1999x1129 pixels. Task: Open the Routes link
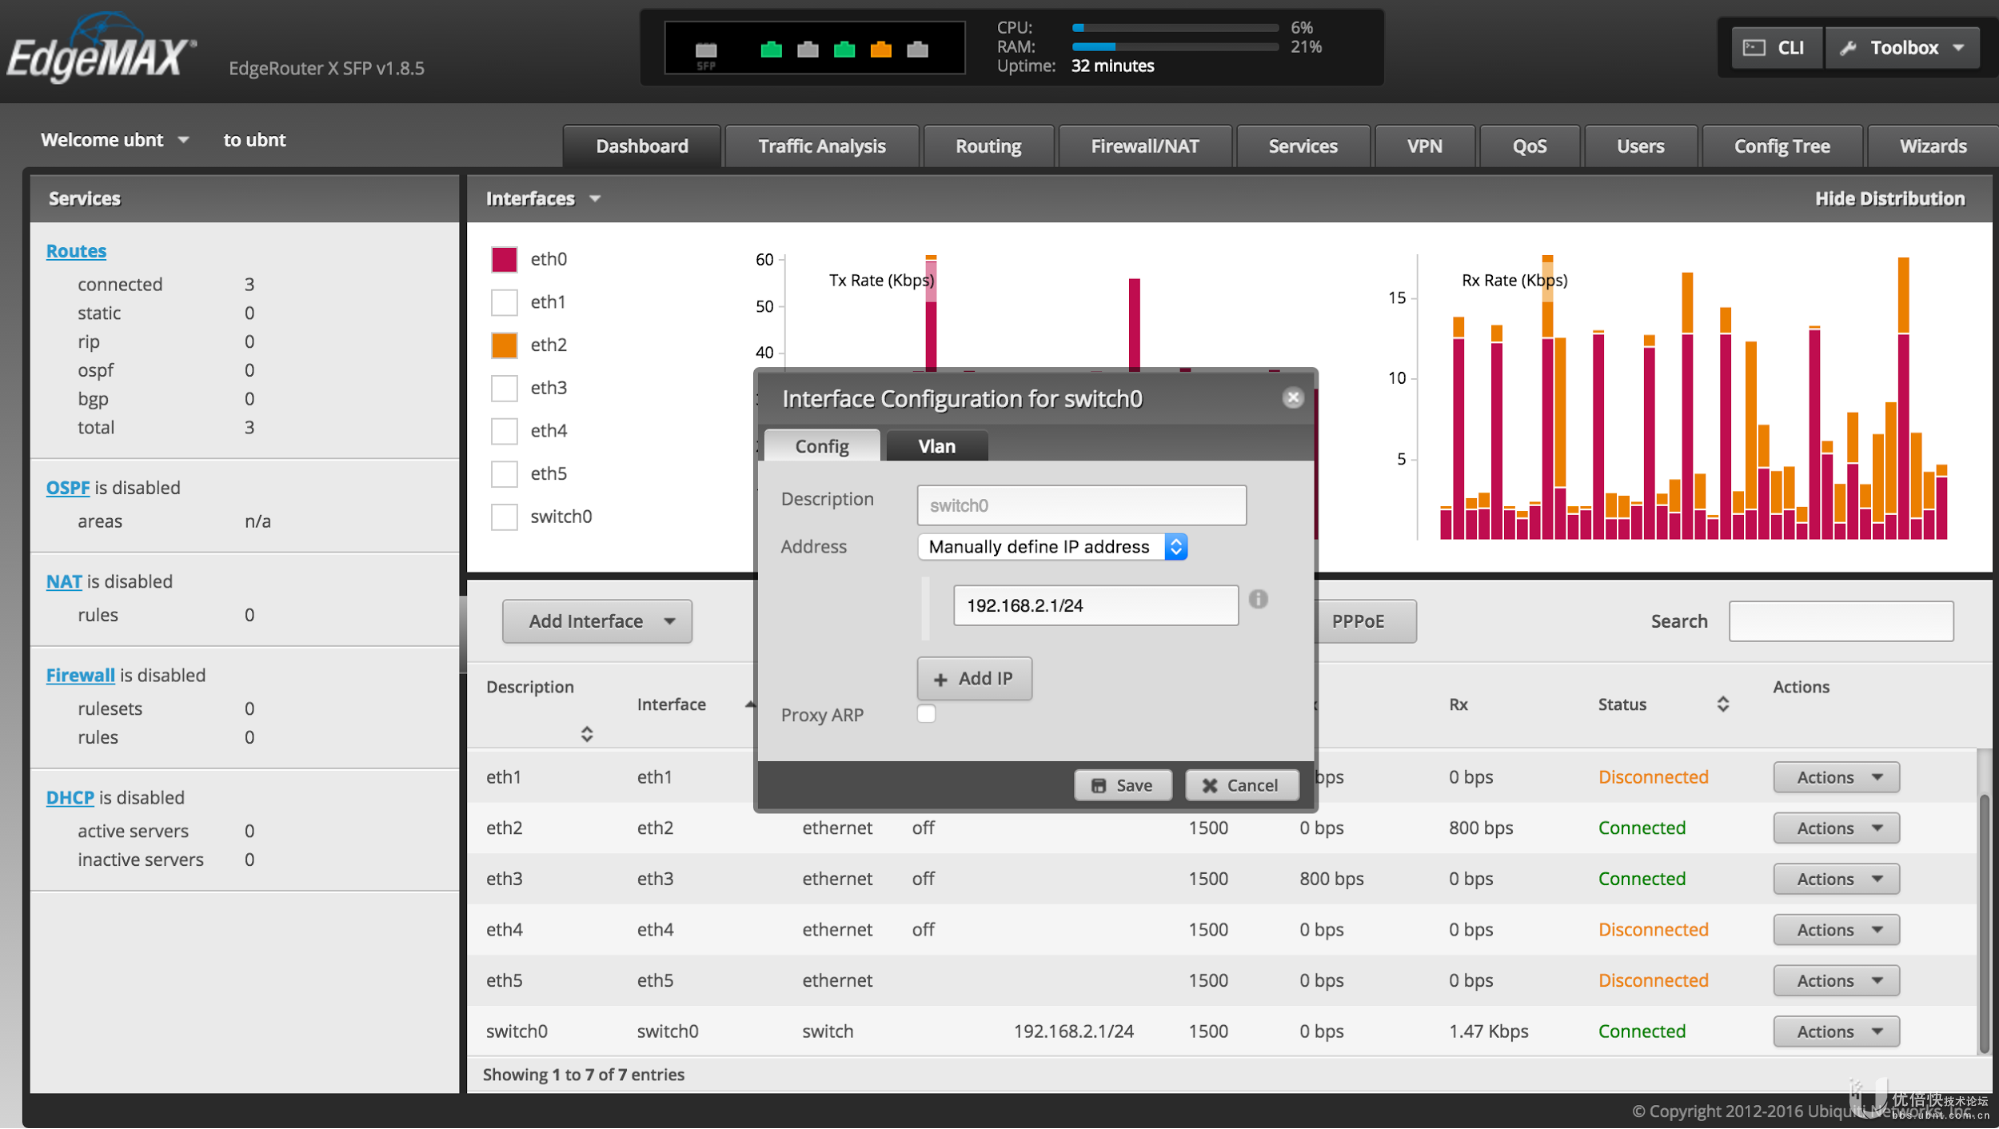76,251
